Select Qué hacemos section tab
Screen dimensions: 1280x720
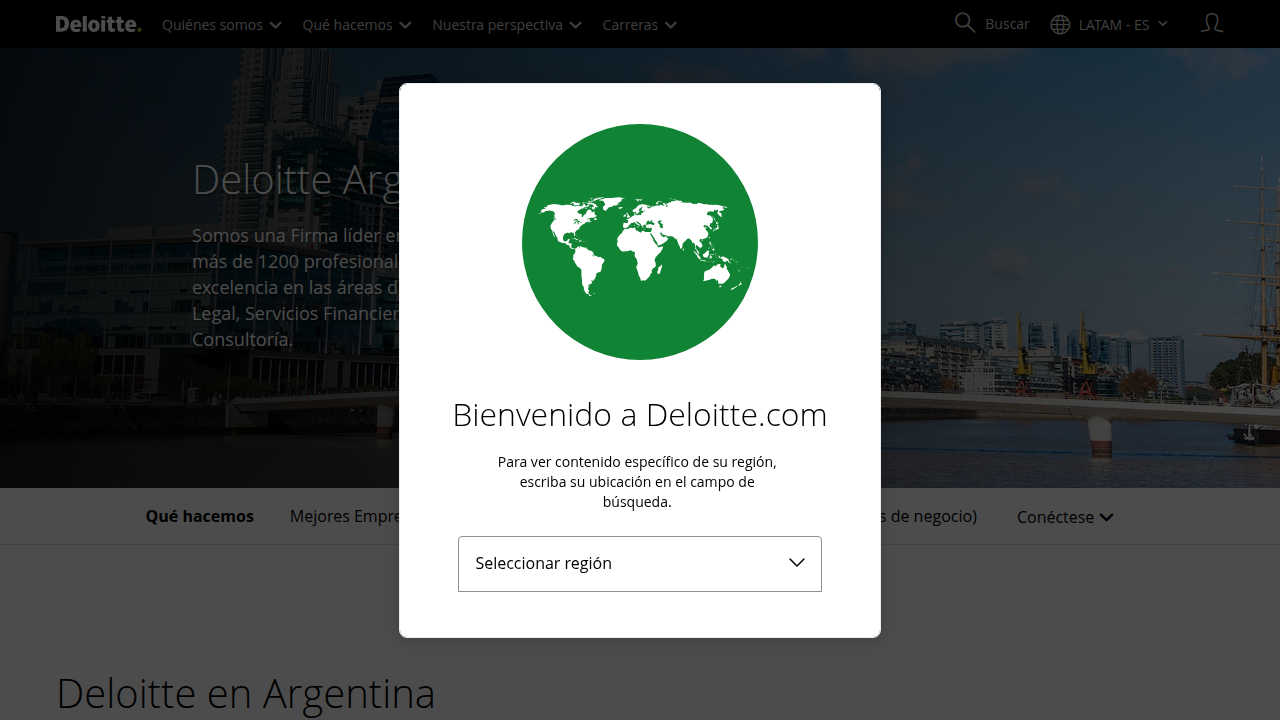[200, 517]
